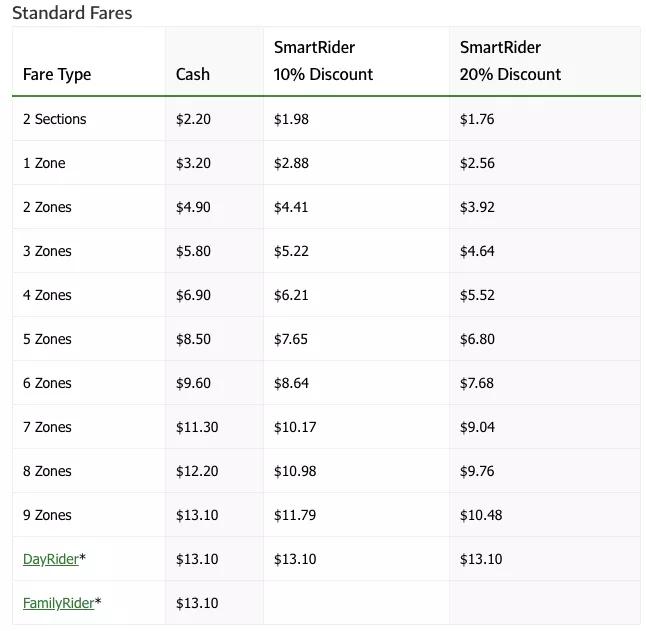
Task: Select the 1 Zone cash fare $3.20
Action: [x=193, y=163]
